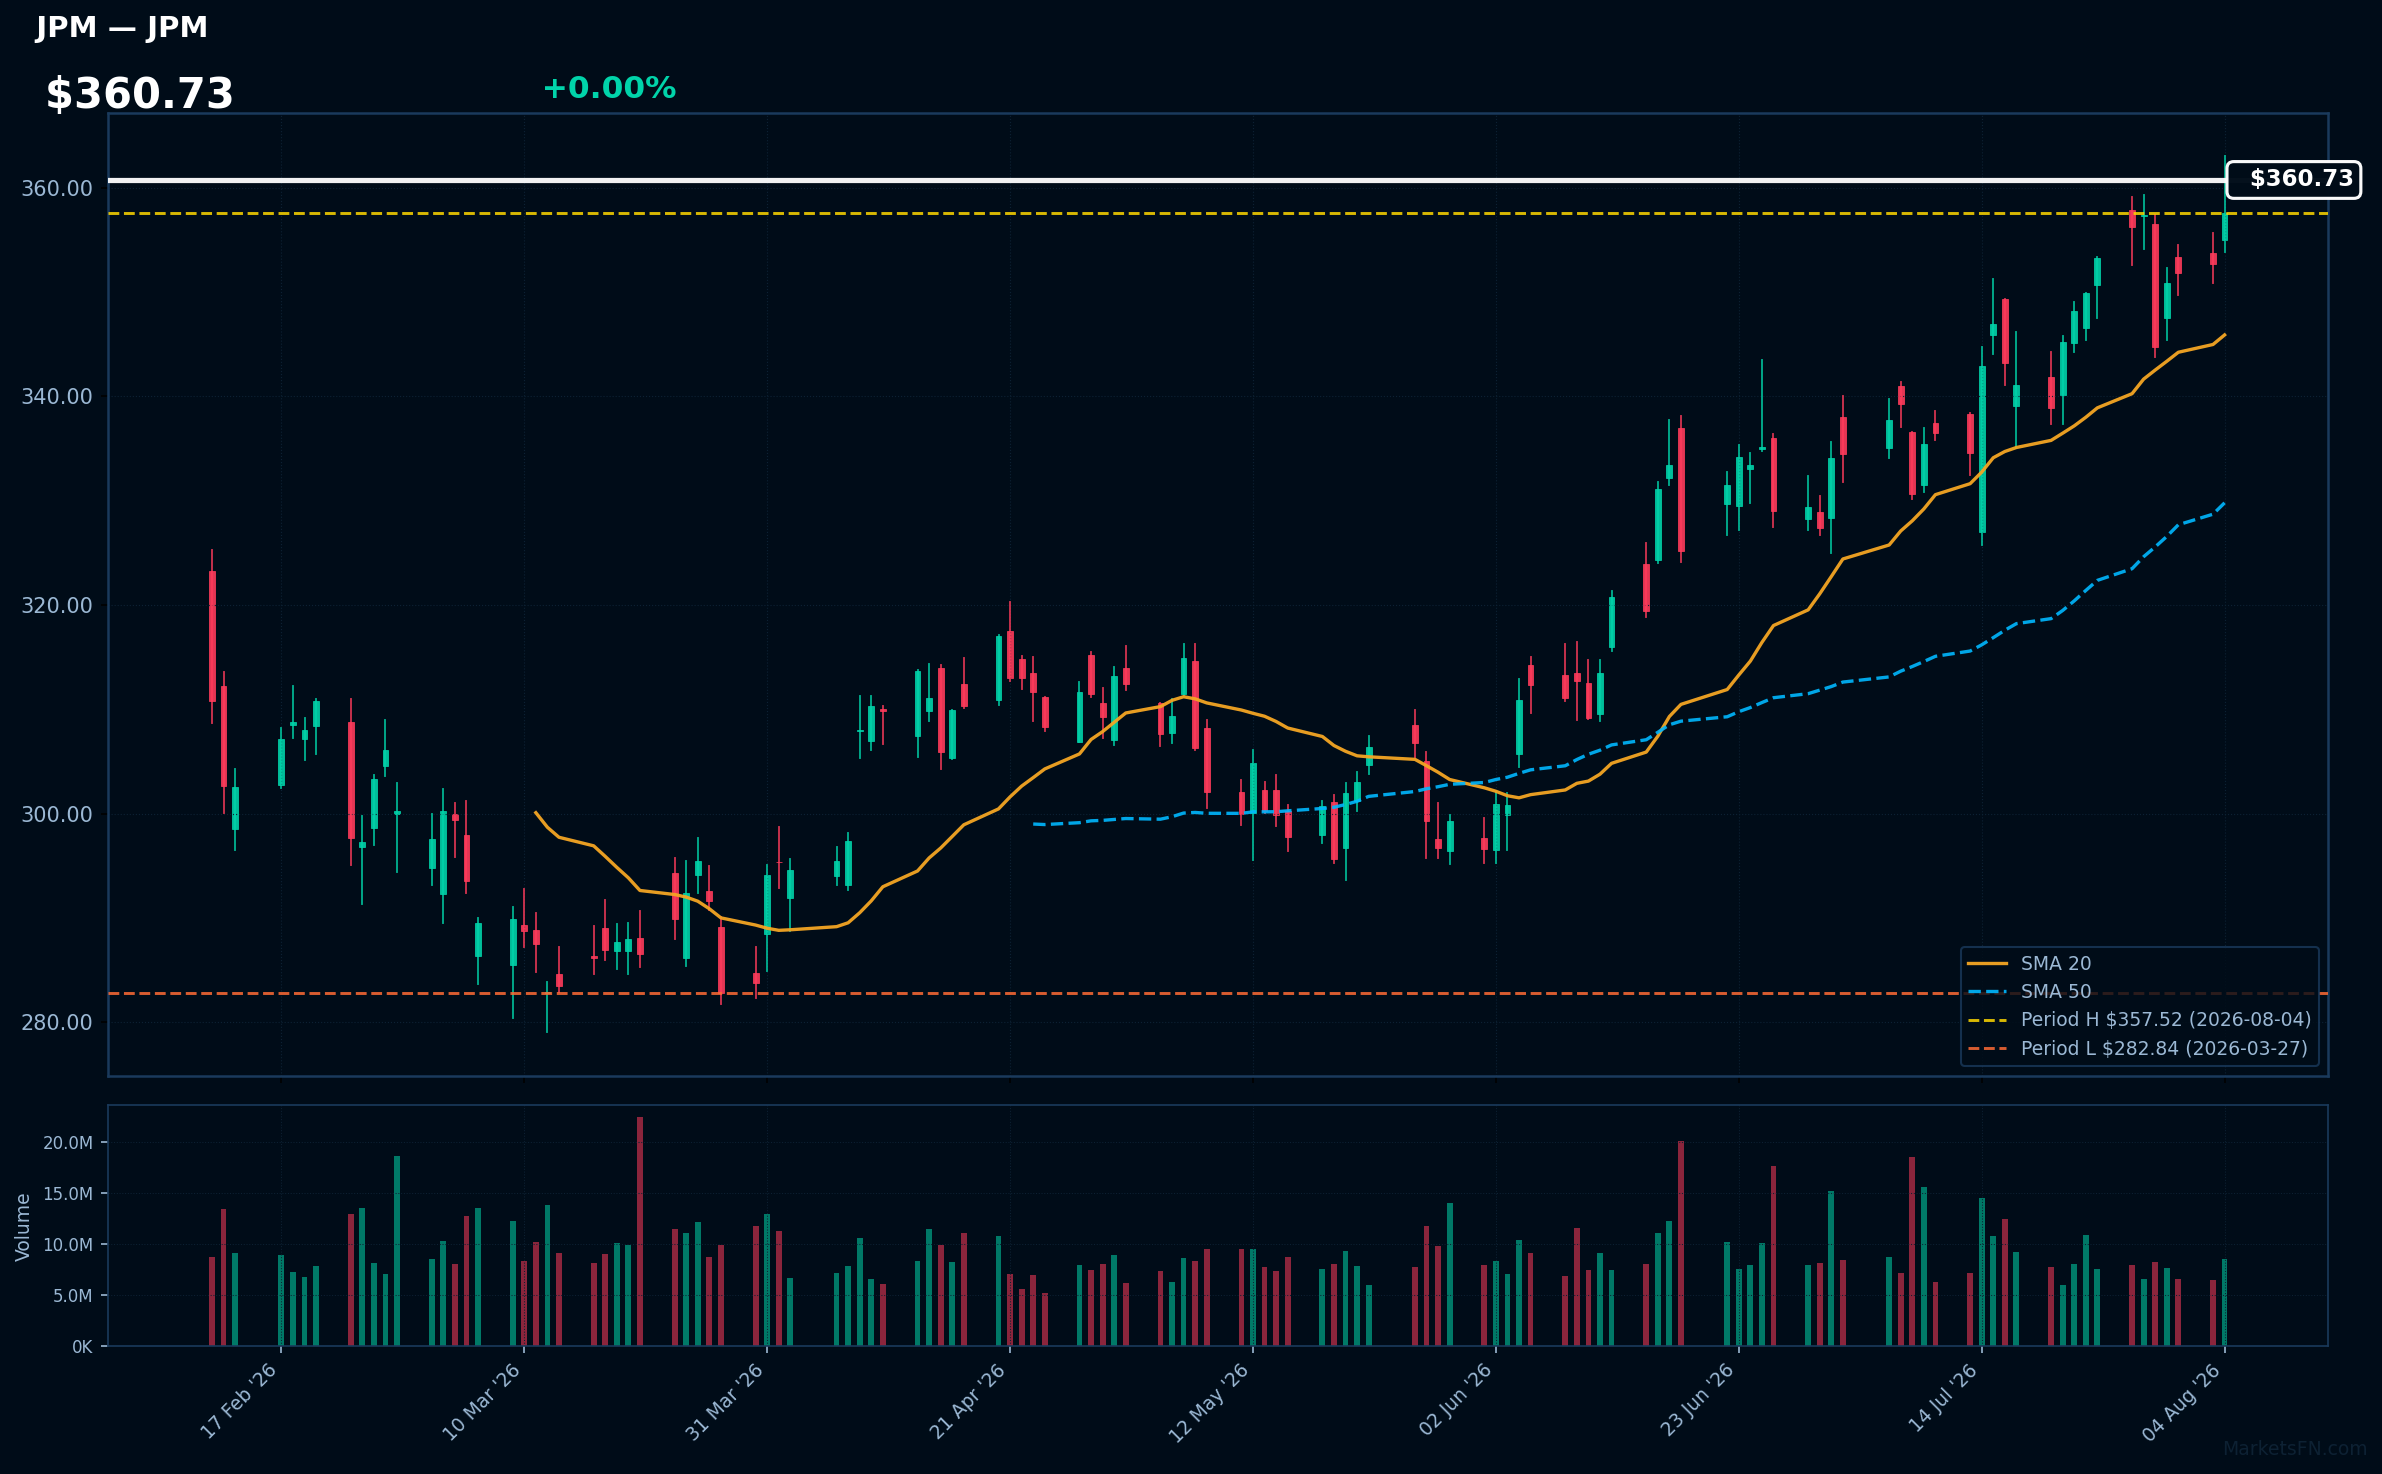Select the 23 Jun '26 date label

(x=1697, y=1400)
